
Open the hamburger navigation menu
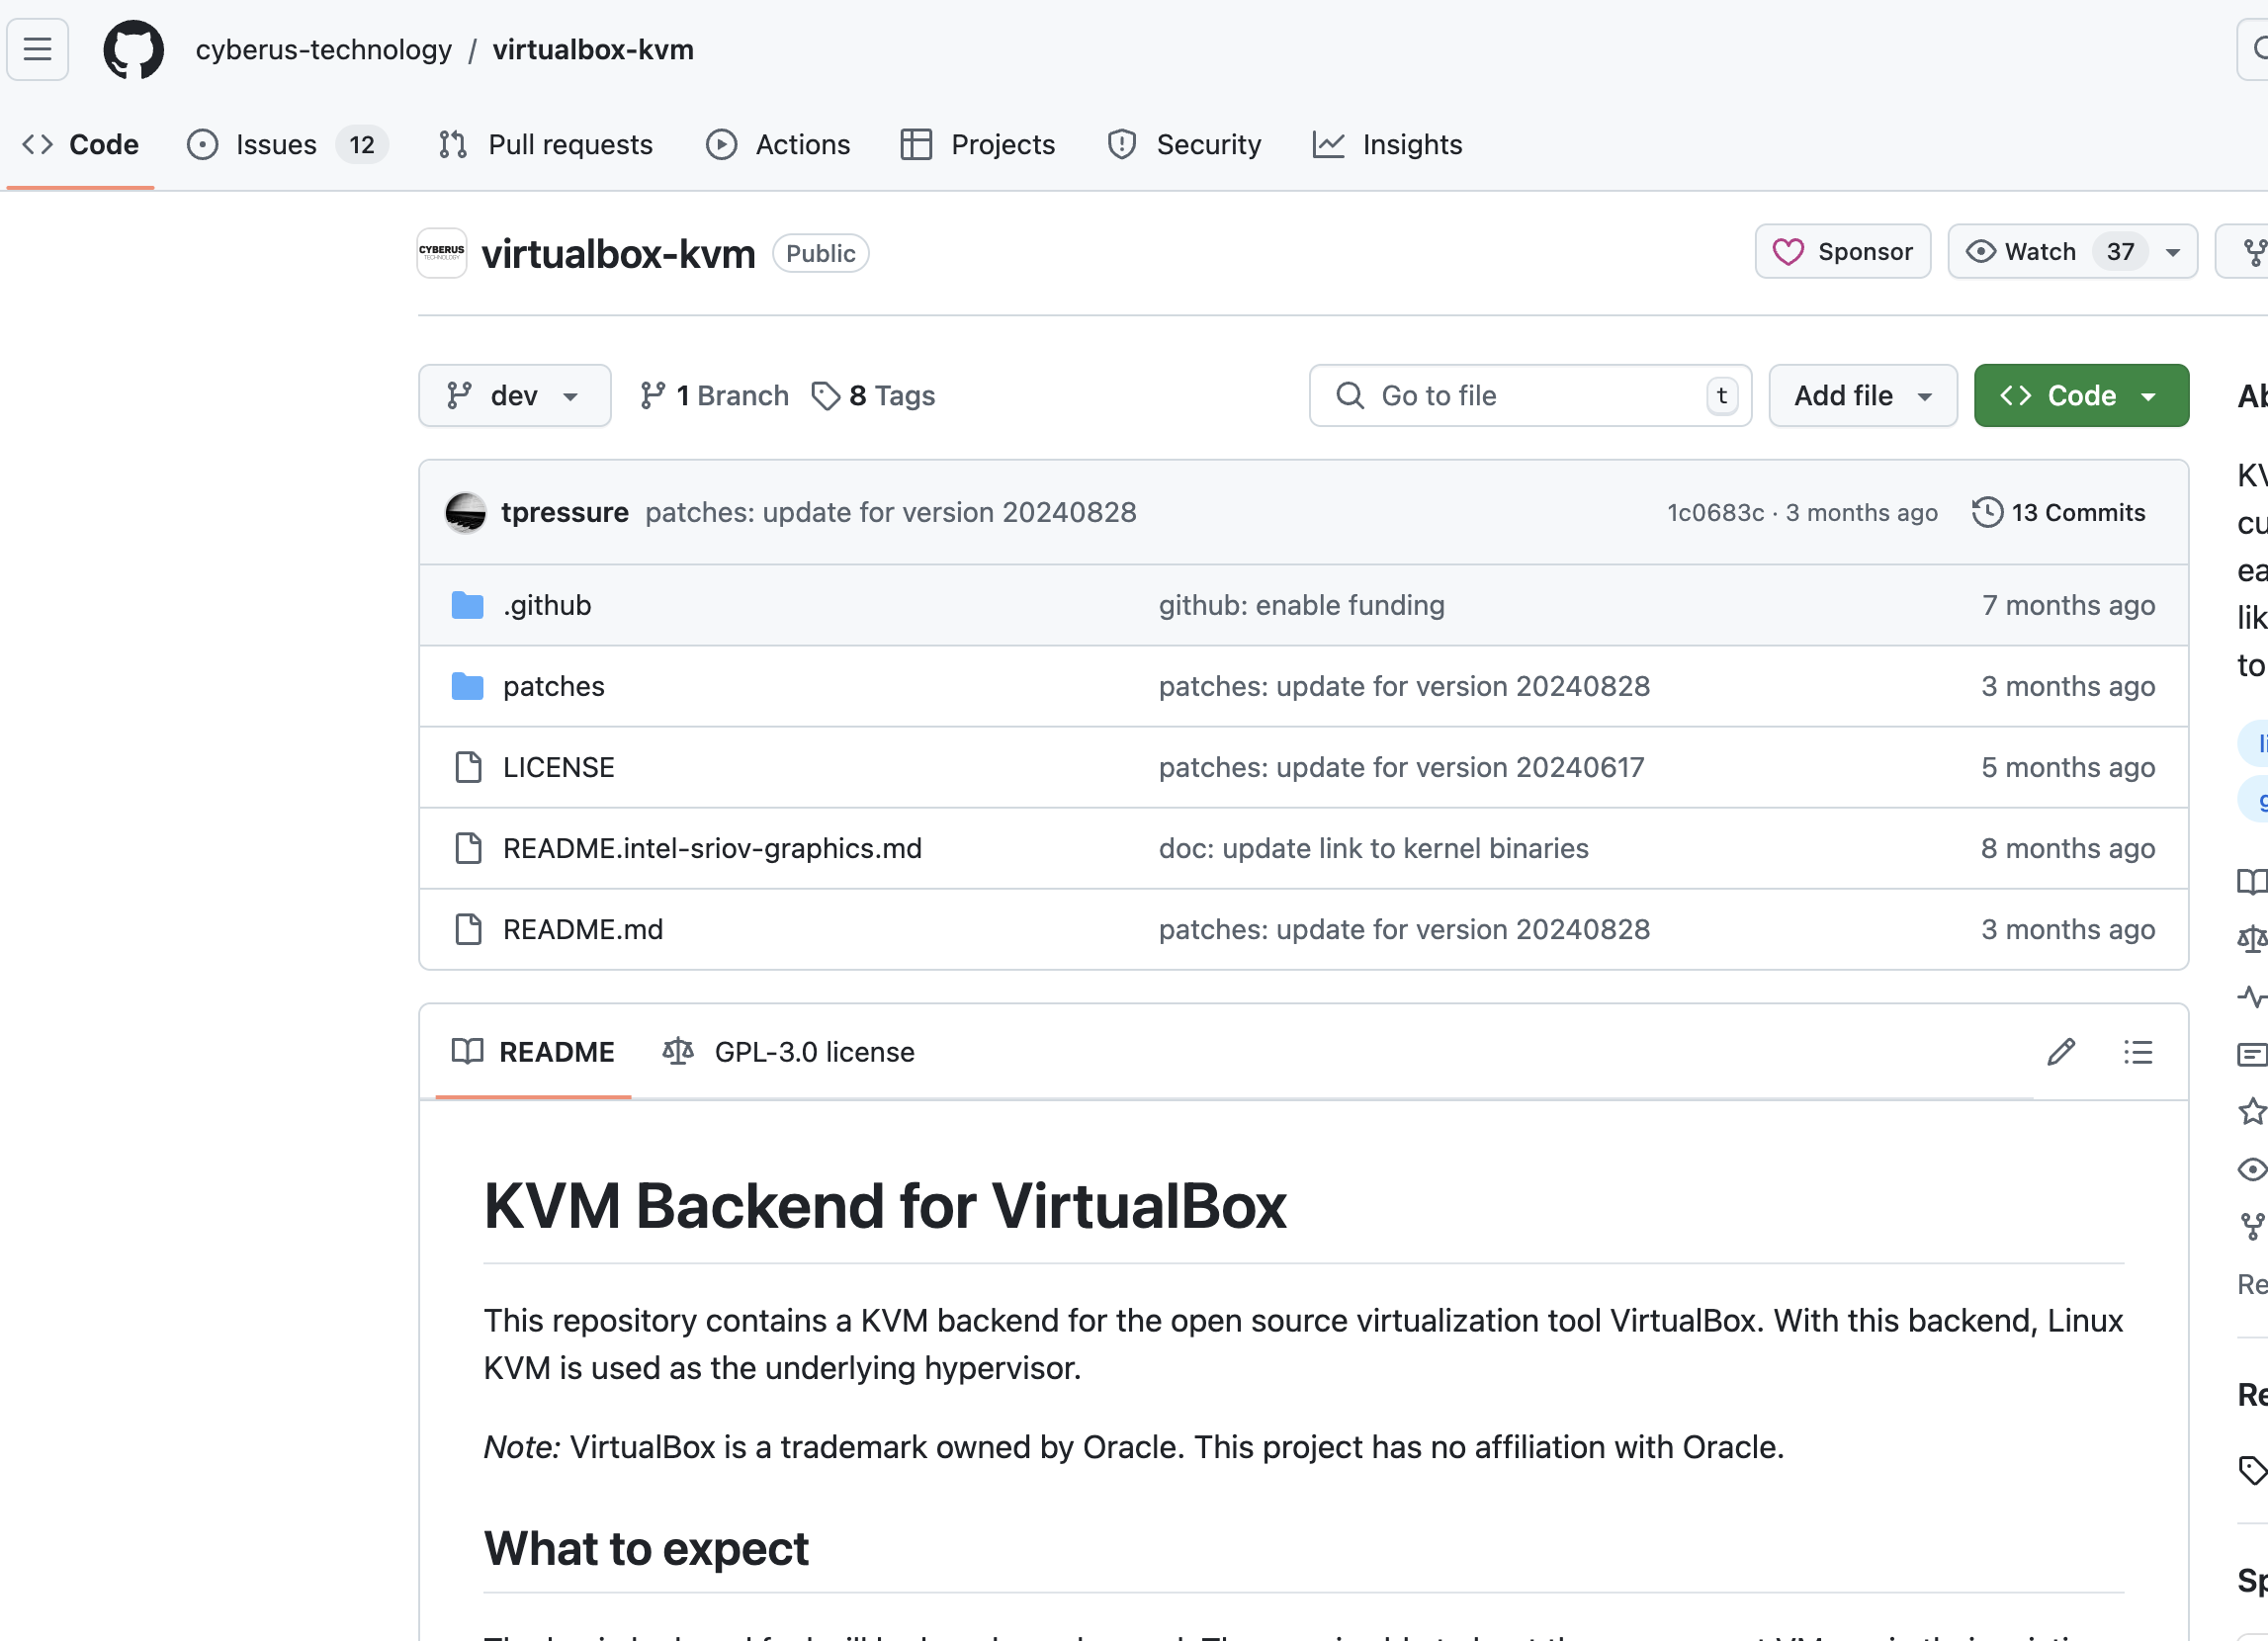pyautogui.click(x=38, y=49)
